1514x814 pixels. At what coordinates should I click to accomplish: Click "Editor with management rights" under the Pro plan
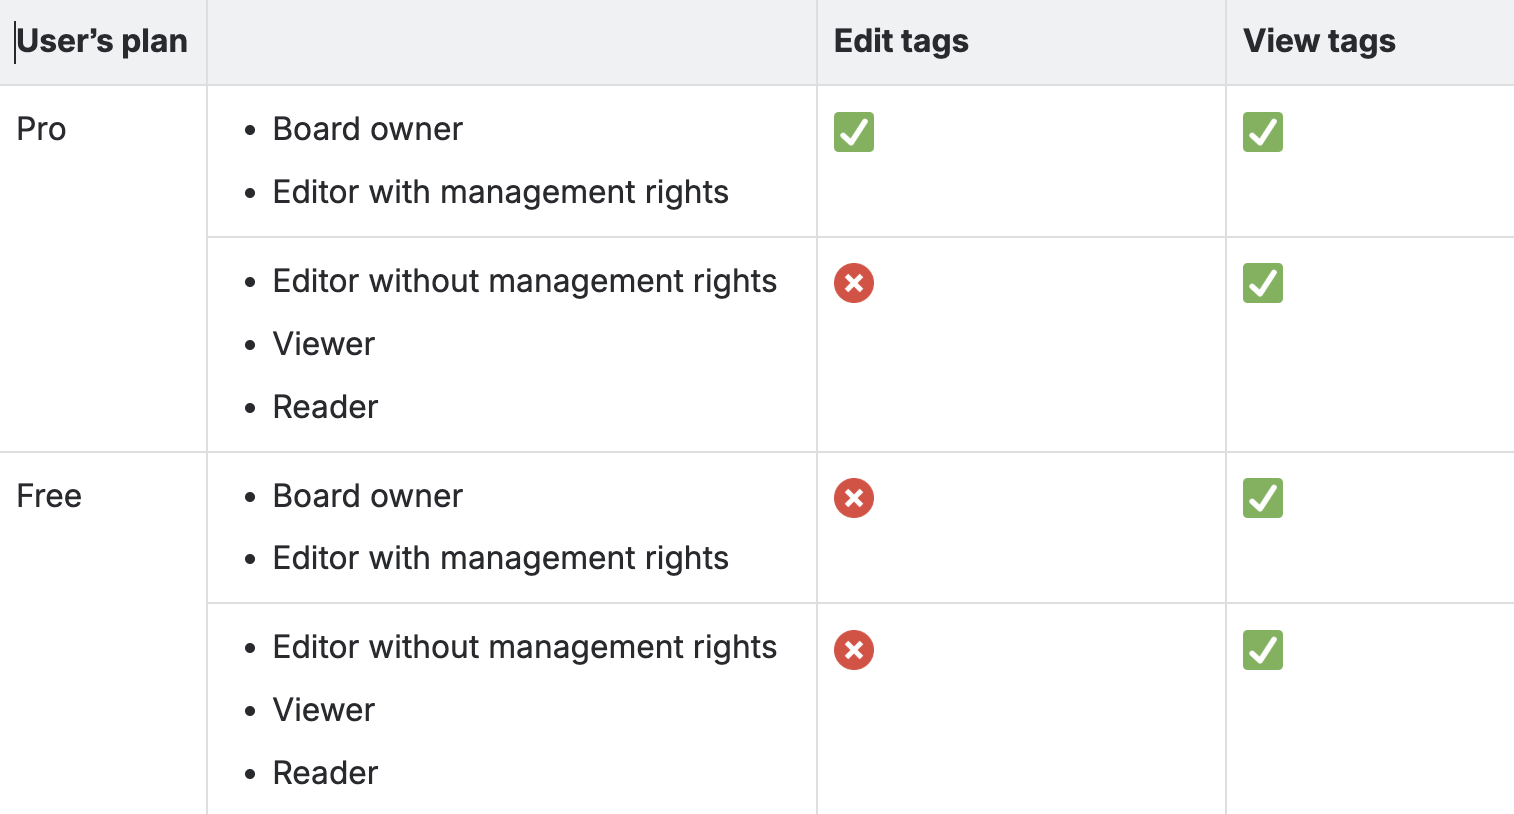point(500,192)
